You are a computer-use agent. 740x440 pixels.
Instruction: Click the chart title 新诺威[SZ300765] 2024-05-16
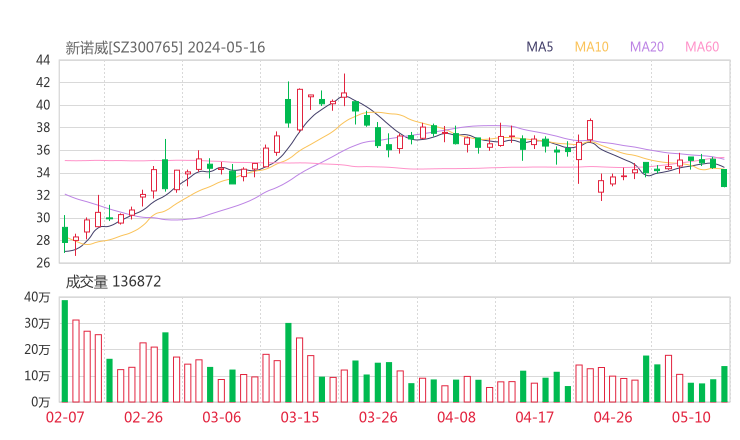coord(165,47)
